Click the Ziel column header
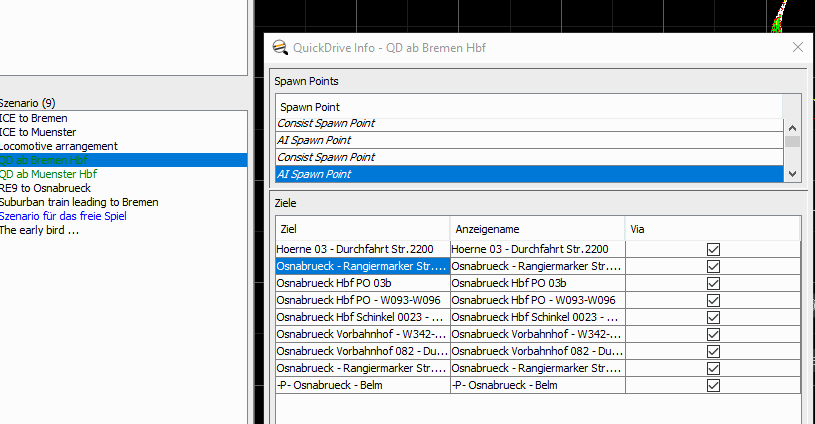 coord(362,228)
